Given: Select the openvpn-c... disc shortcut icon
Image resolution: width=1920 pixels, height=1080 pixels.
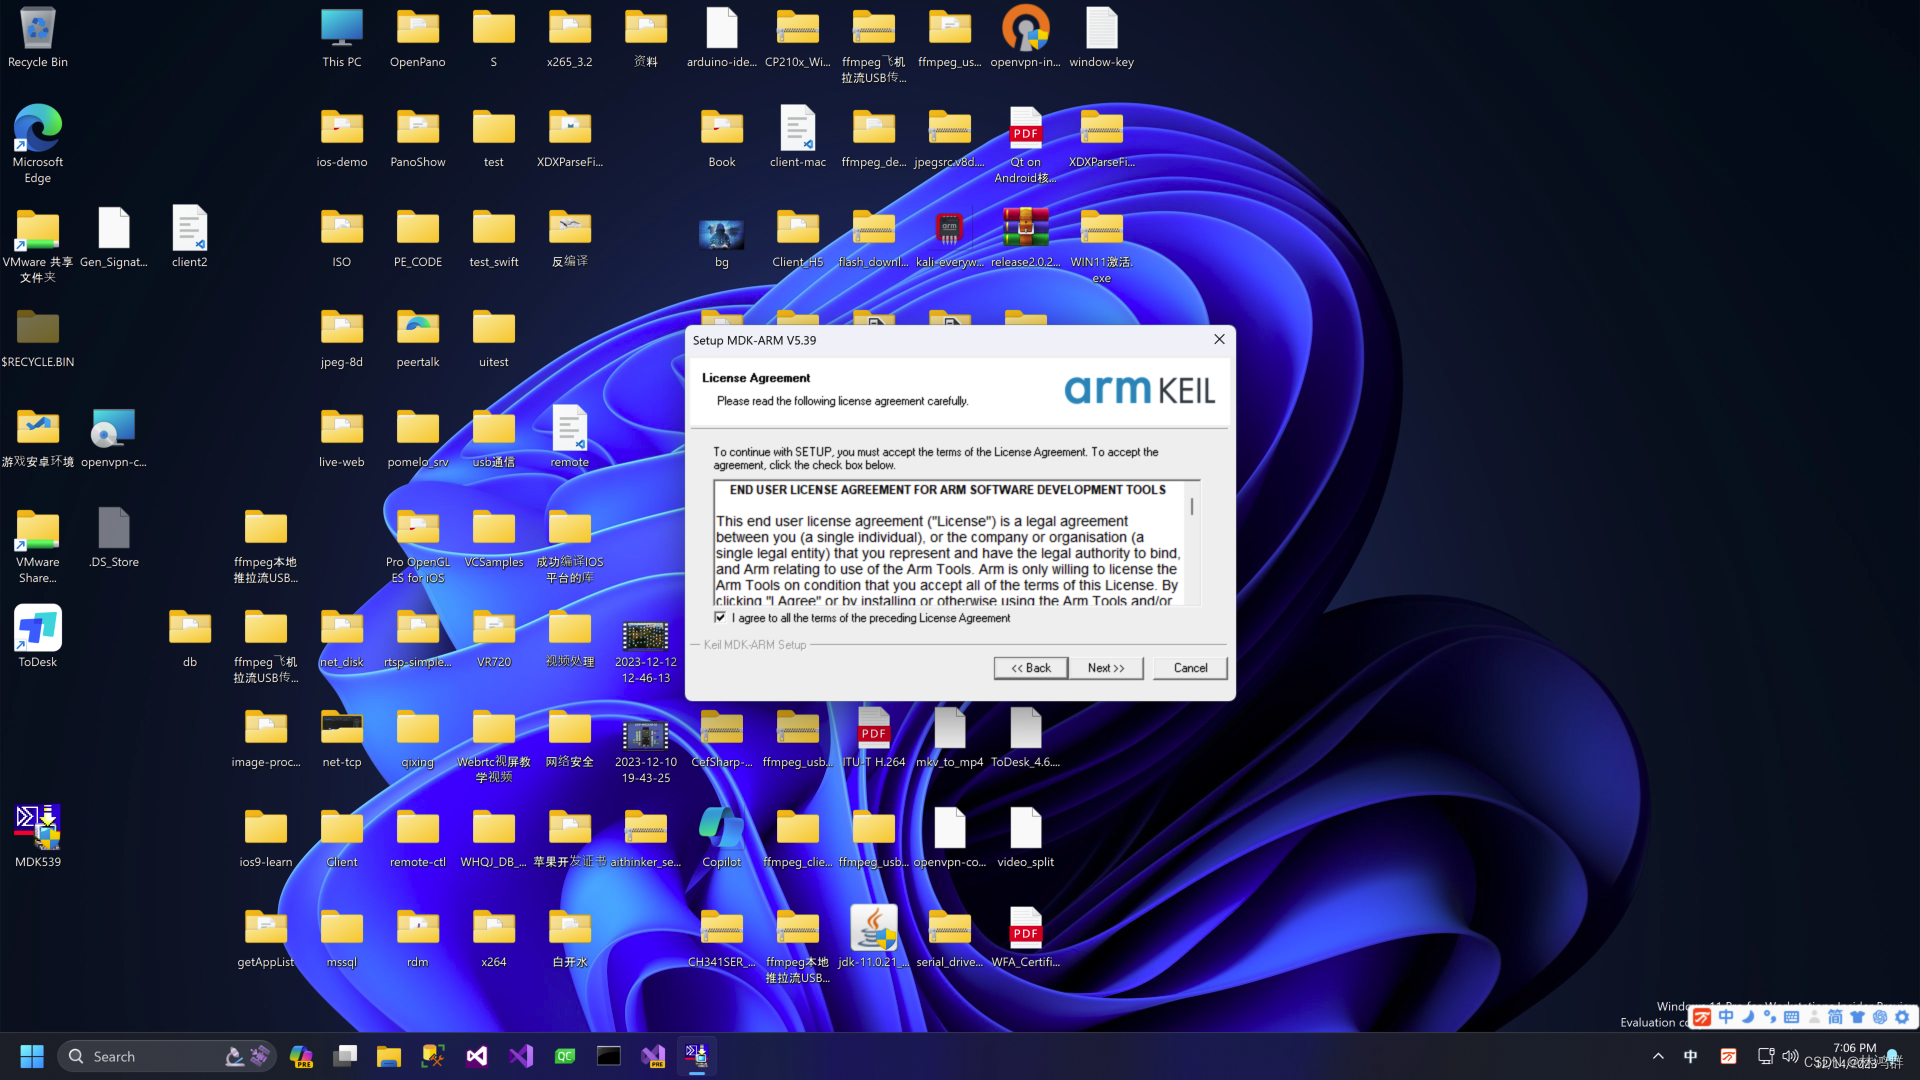Looking at the screenshot, I should click(x=114, y=438).
